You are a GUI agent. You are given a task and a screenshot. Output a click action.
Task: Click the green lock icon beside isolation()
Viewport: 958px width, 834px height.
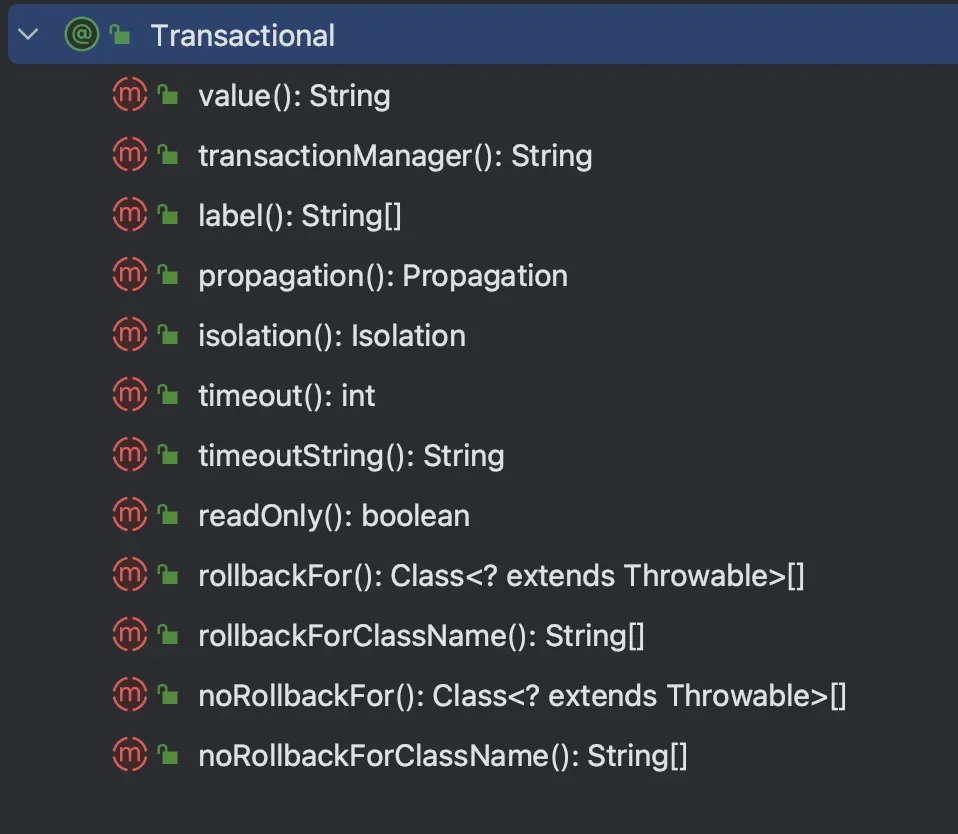click(167, 335)
